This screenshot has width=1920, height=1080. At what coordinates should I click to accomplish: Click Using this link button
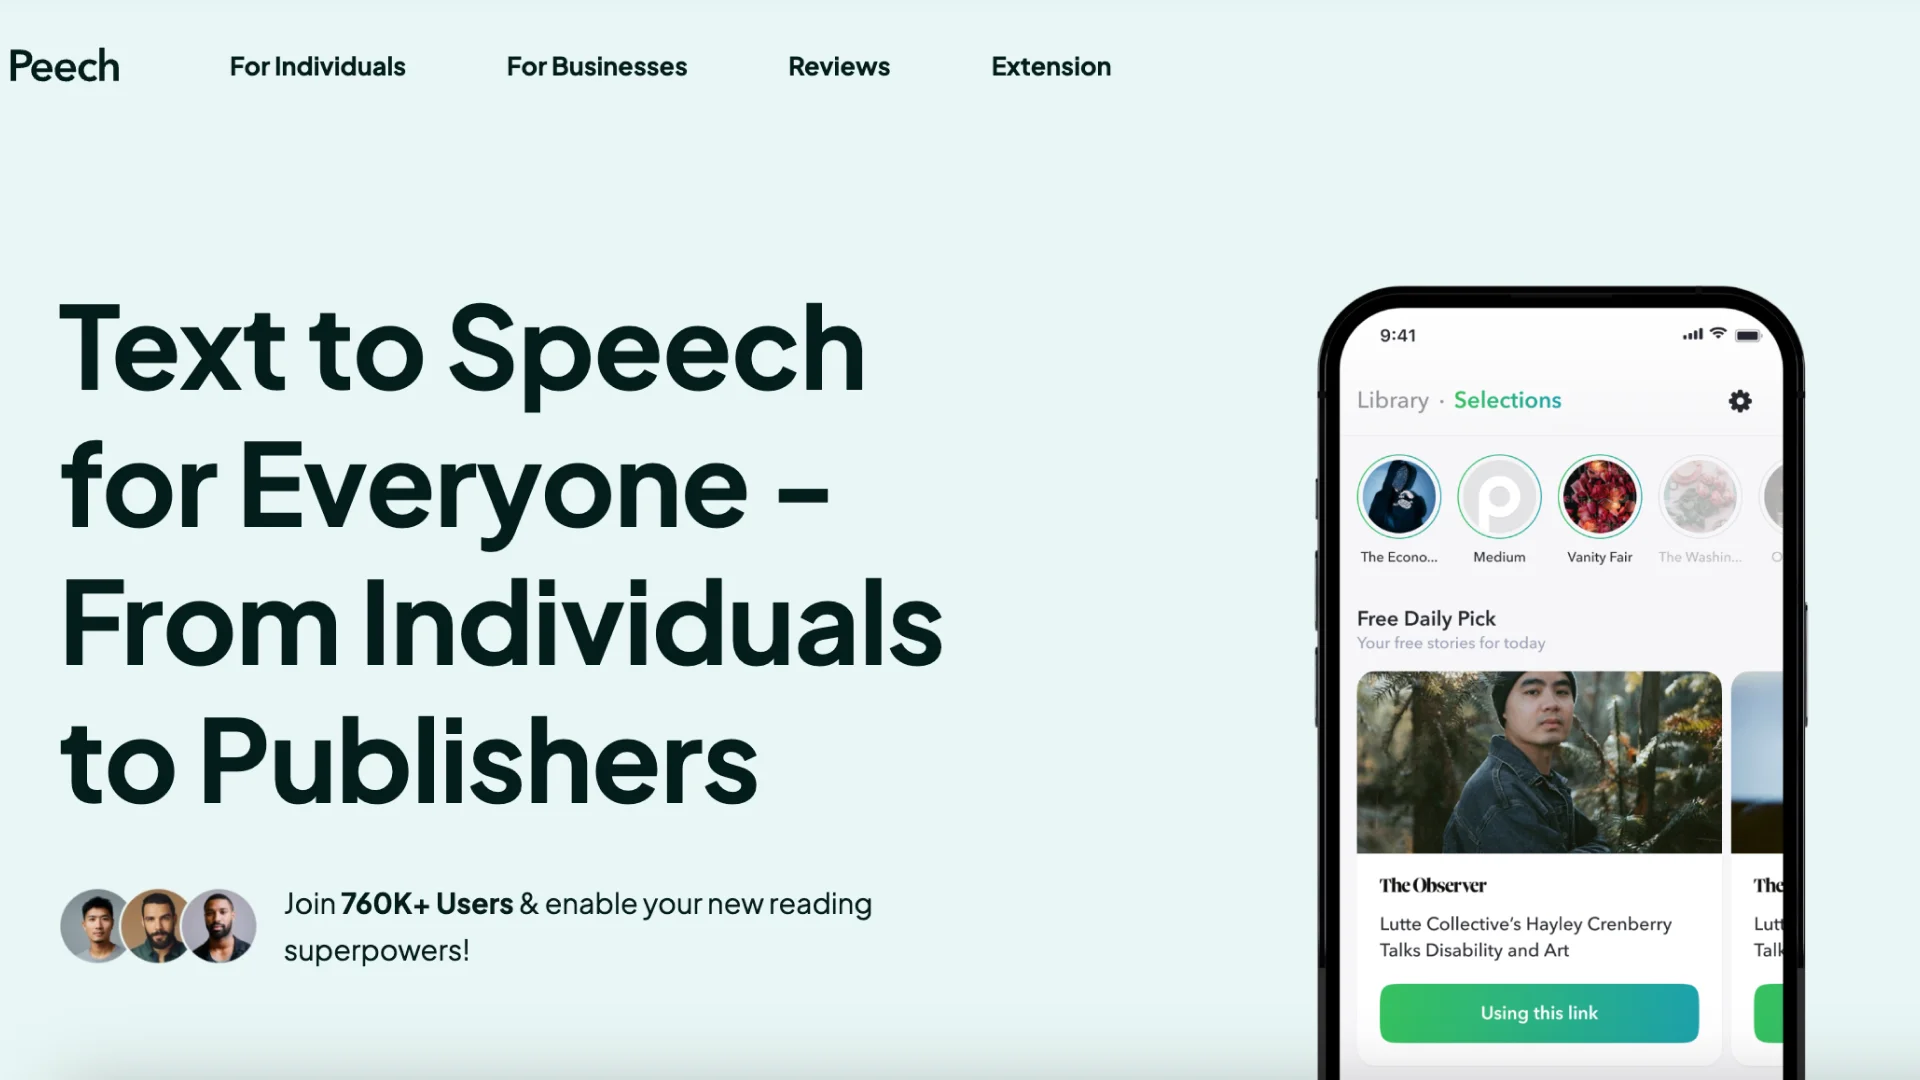[1539, 1013]
